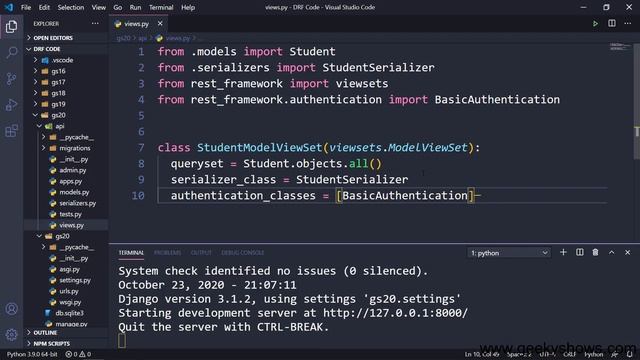Expand the .vscode folder
This screenshot has height=360, width=640.
[x=65, y=60]
